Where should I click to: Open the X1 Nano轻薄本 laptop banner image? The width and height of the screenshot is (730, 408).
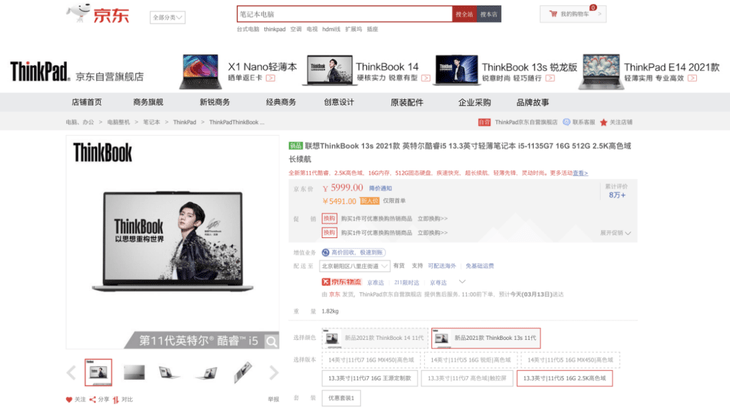click(x=201, y=71)
